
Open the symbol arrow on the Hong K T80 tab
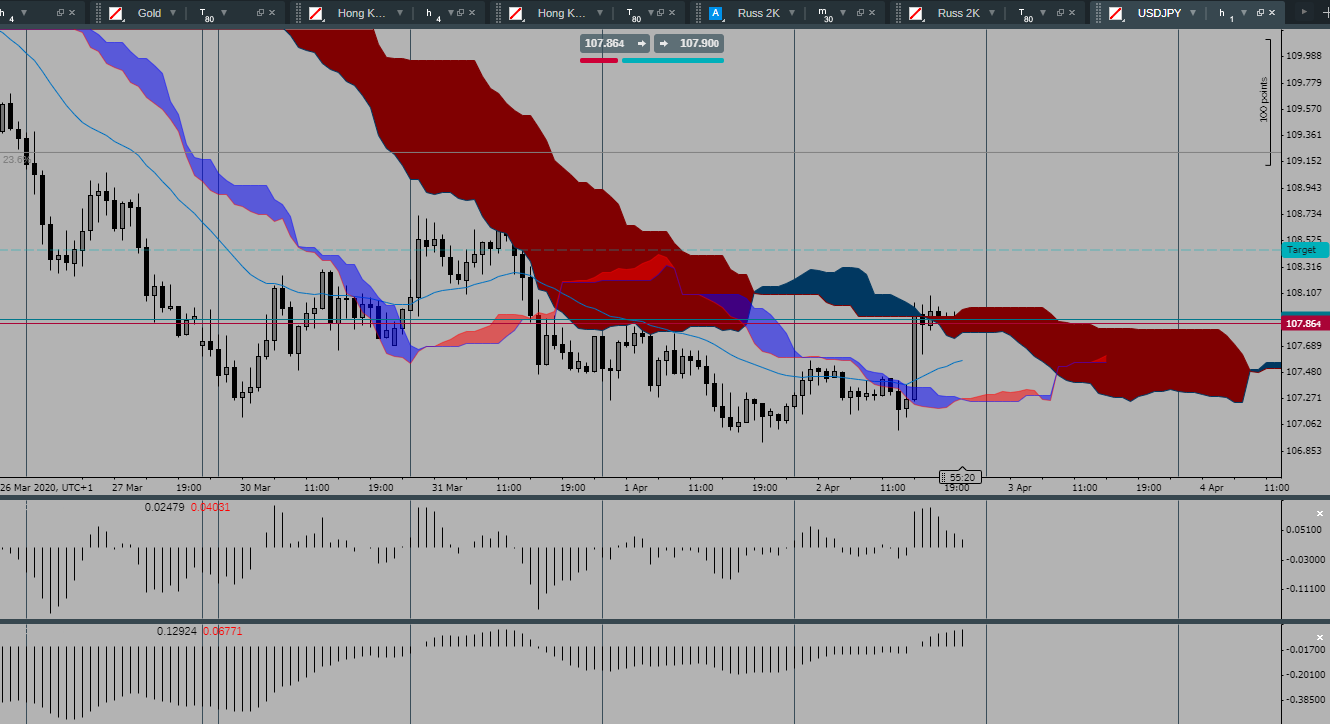pyautogui.click(x=600, y=13)
